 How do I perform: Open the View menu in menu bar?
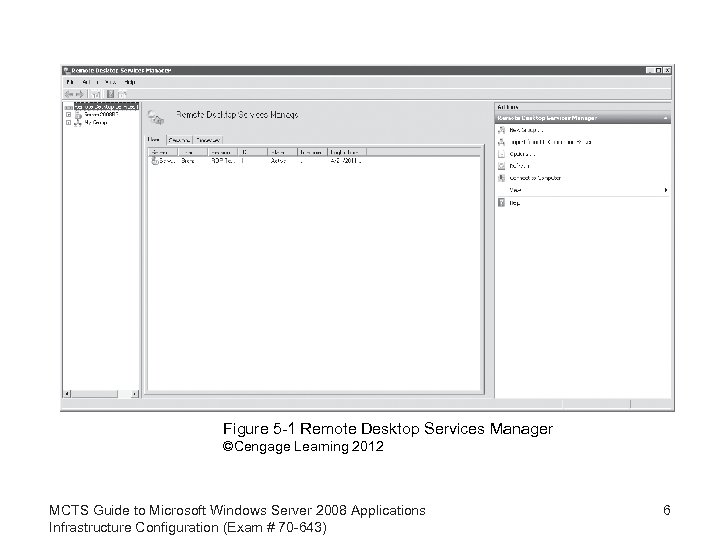click(110, 82)
